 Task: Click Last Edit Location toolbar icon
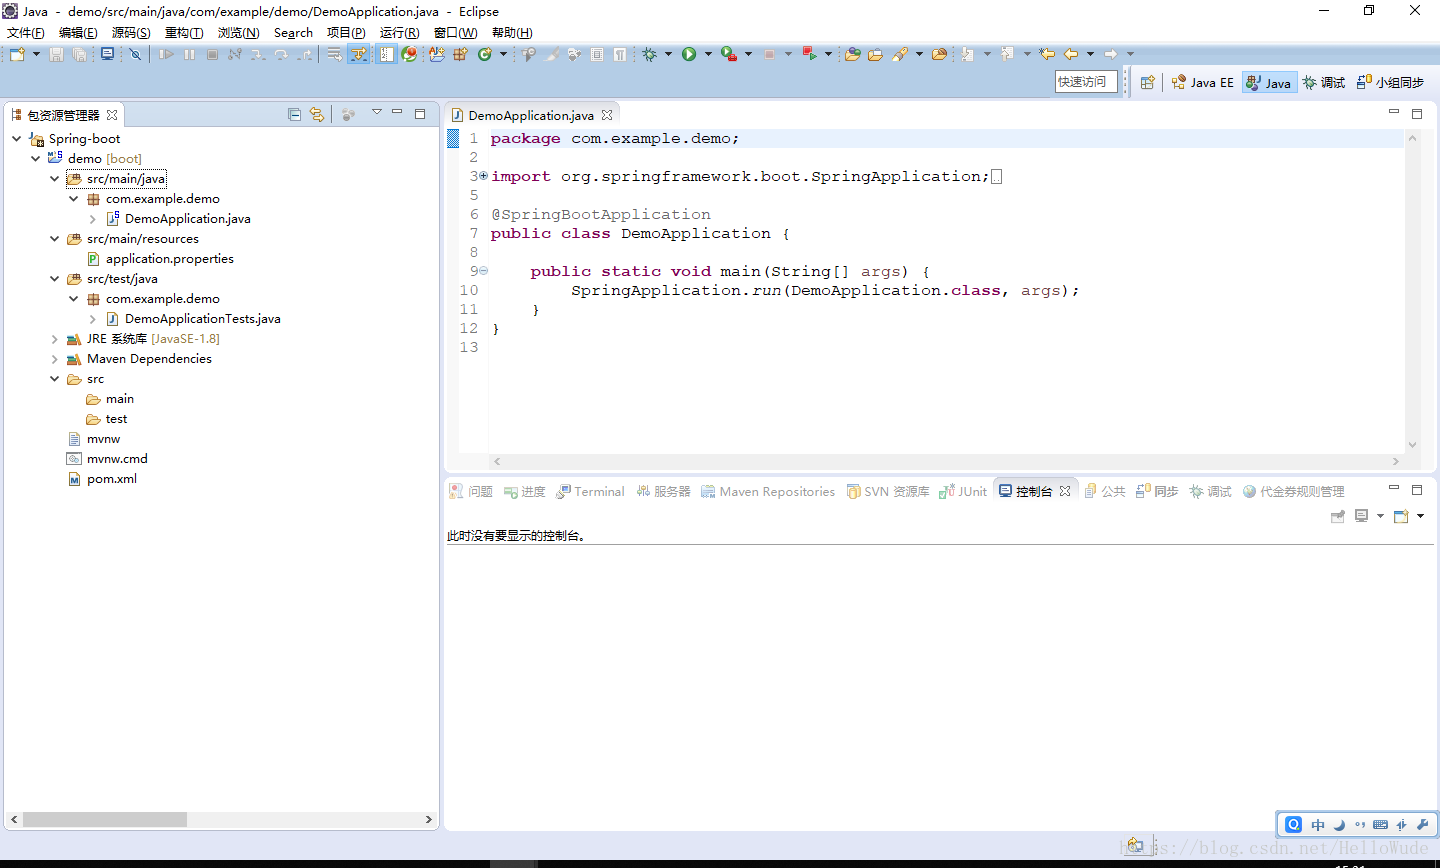1047,54
